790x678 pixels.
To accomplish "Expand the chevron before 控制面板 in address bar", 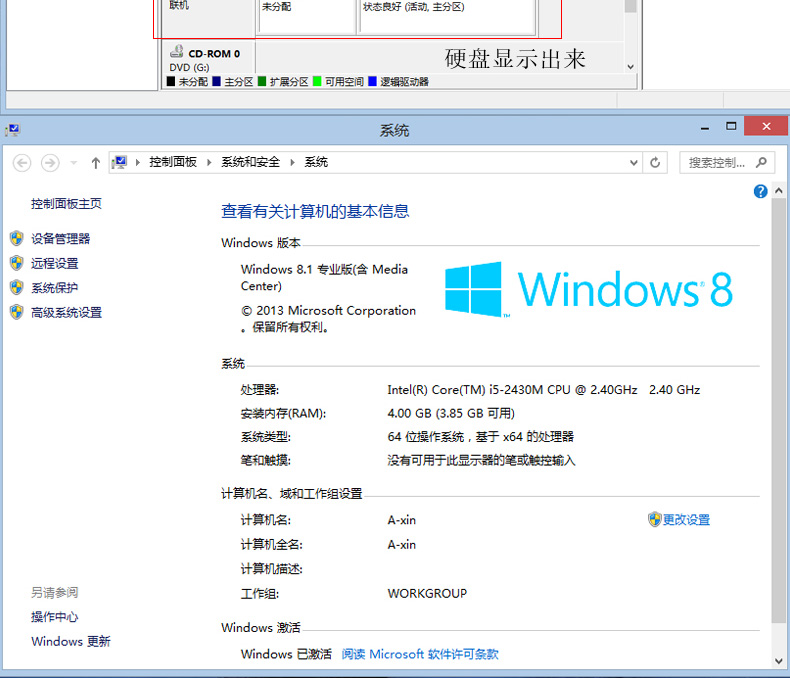I will [x=138, y=162].
